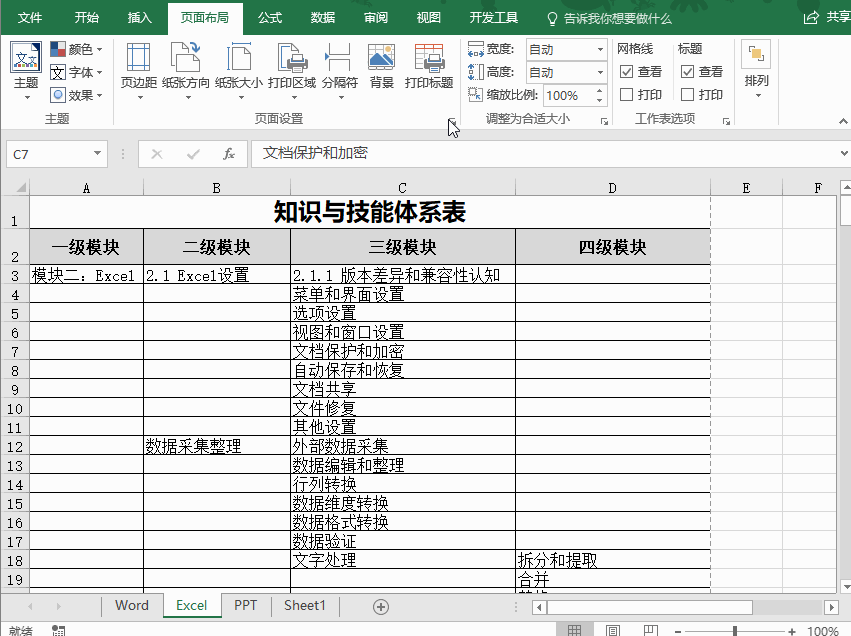Click the zoom slider handle
Viewport: 851px width, 636px height.
pos(734,631)
